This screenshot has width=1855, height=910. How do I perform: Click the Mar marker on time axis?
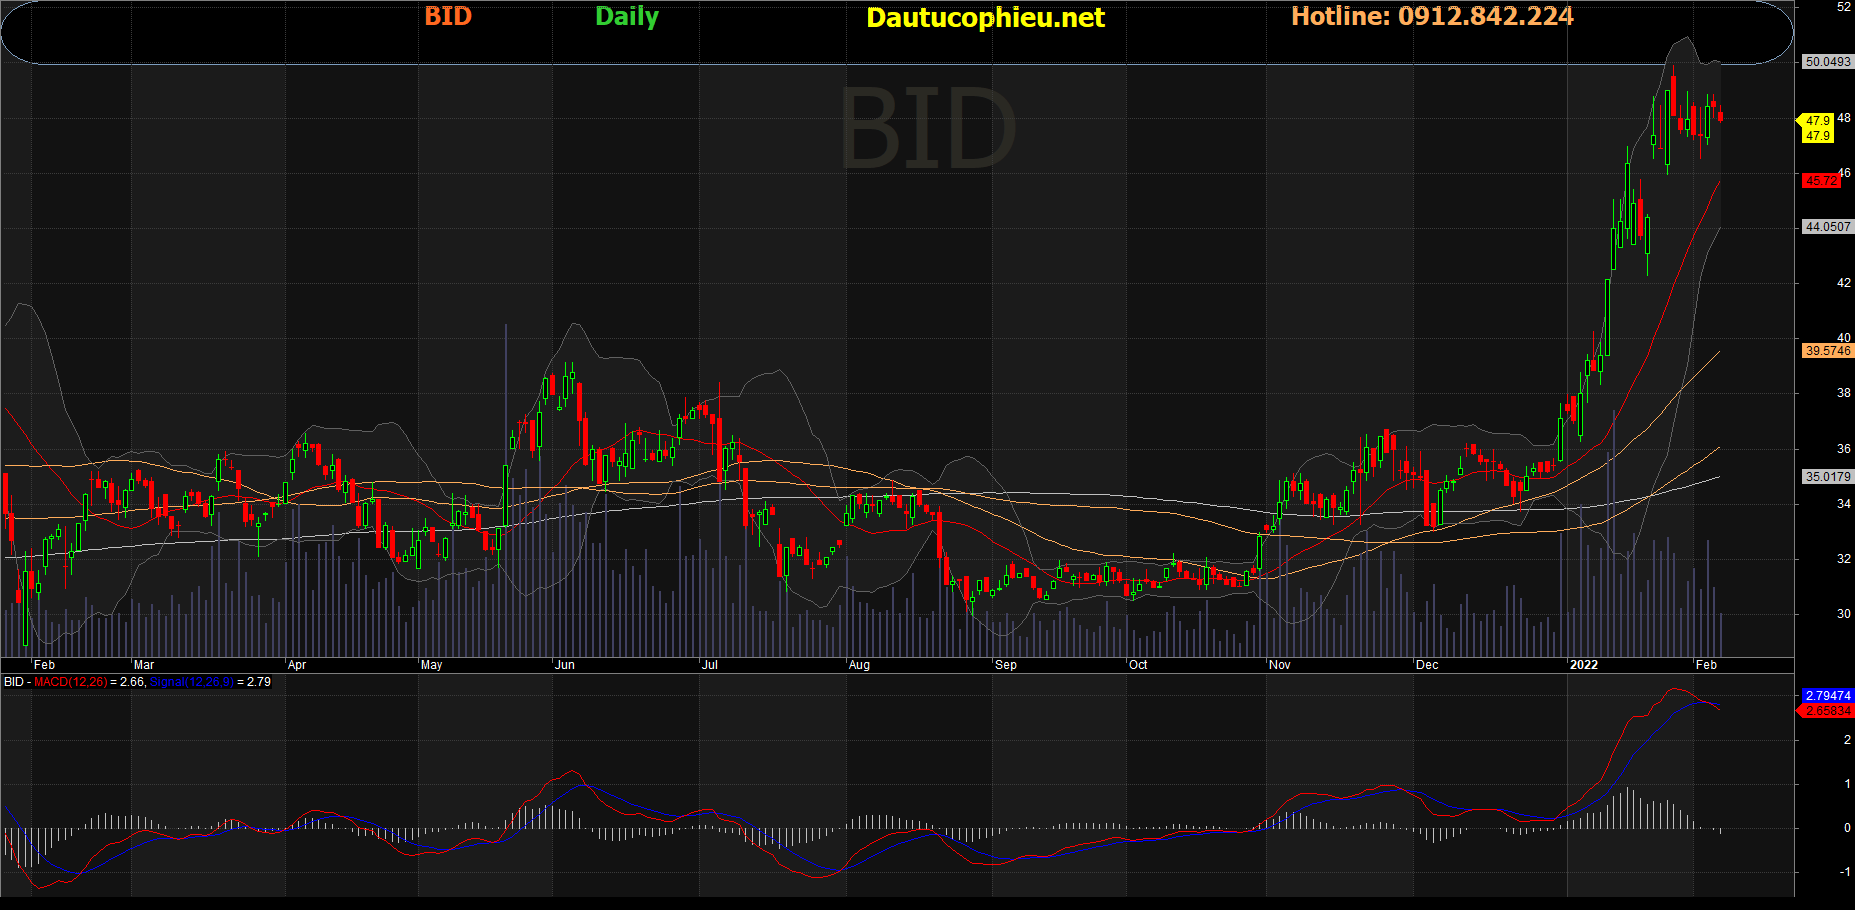tap(144, 665)
